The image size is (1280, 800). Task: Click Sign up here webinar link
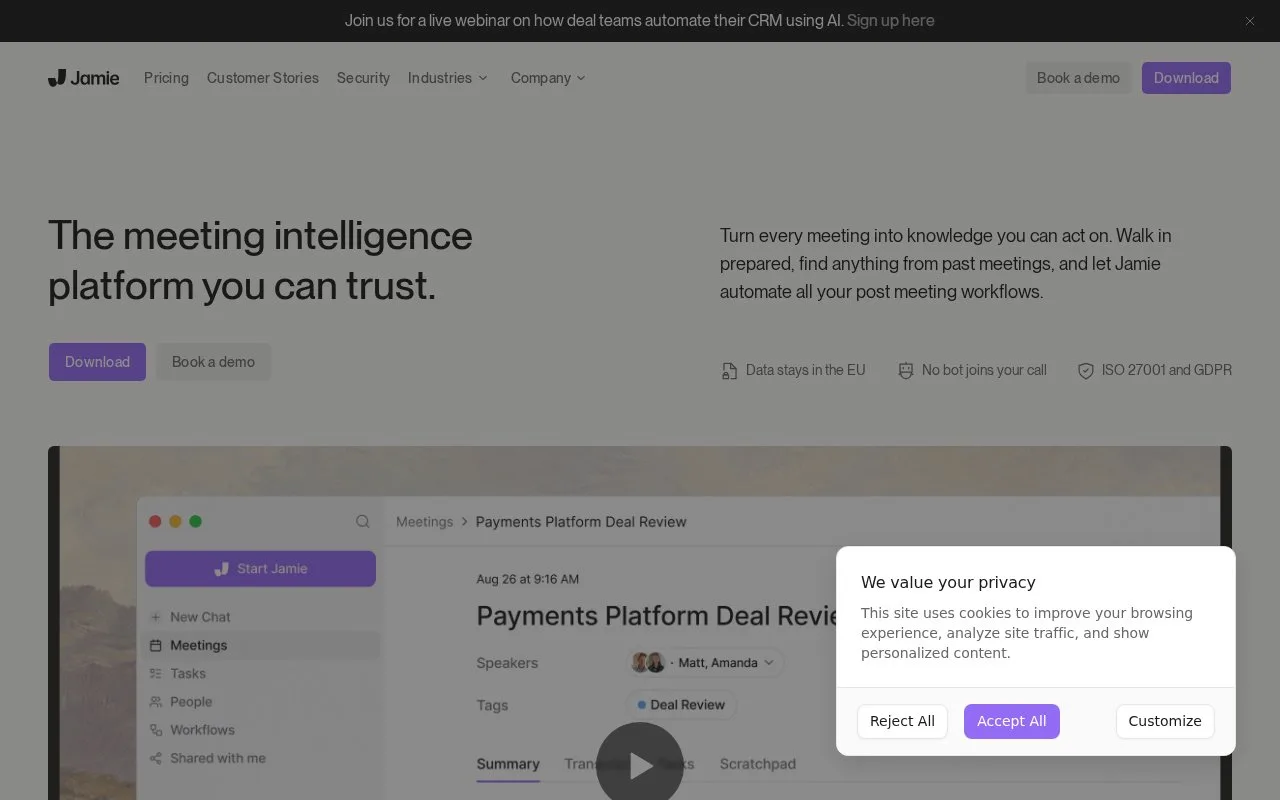point(891,21)
